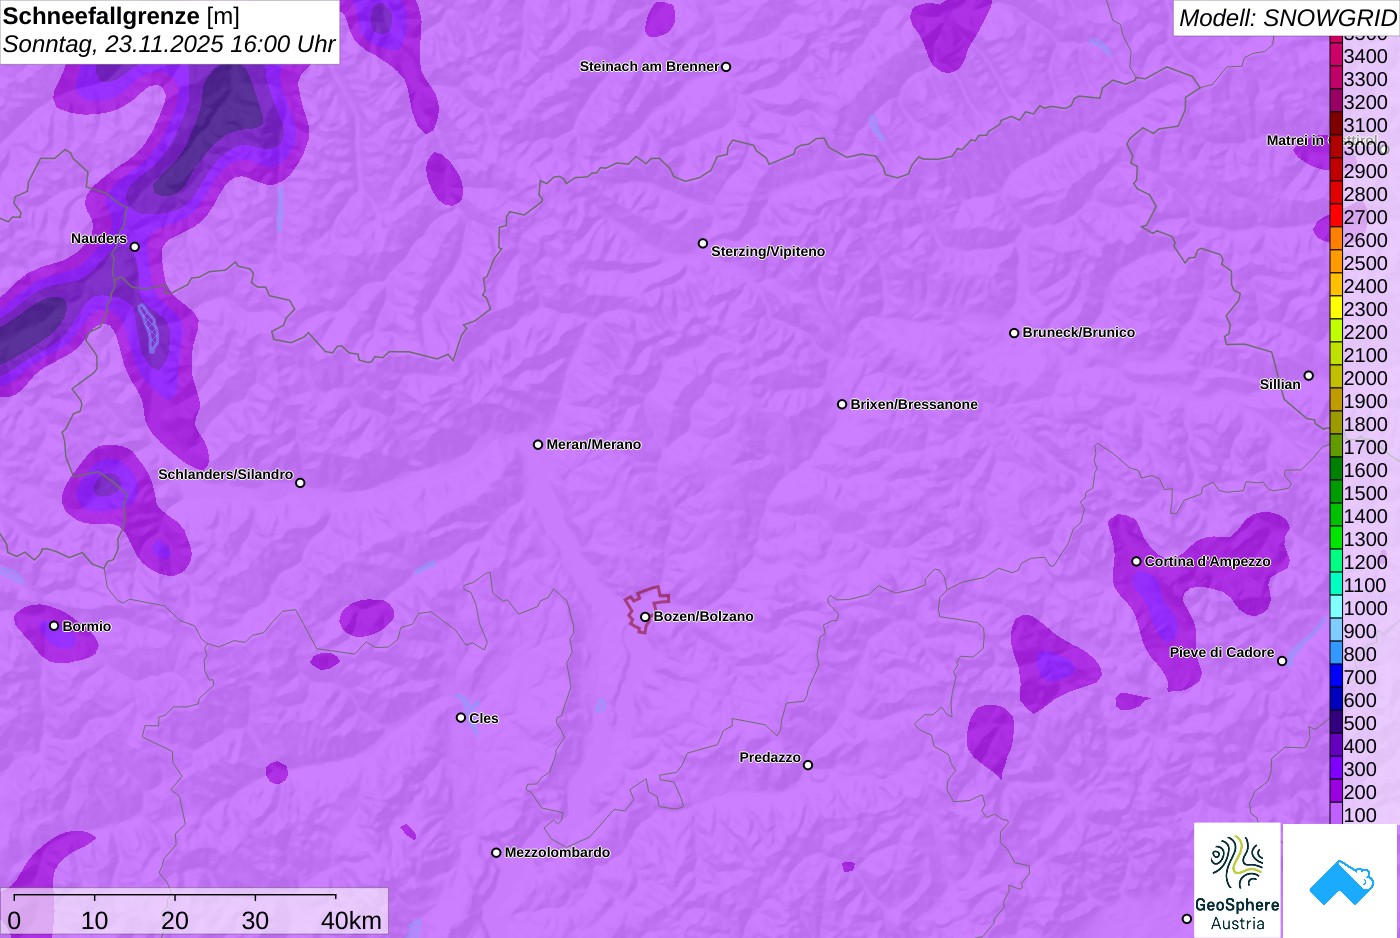Select the 700 m blue legend swatch

pyautogui.click(x=1336, y=675)
